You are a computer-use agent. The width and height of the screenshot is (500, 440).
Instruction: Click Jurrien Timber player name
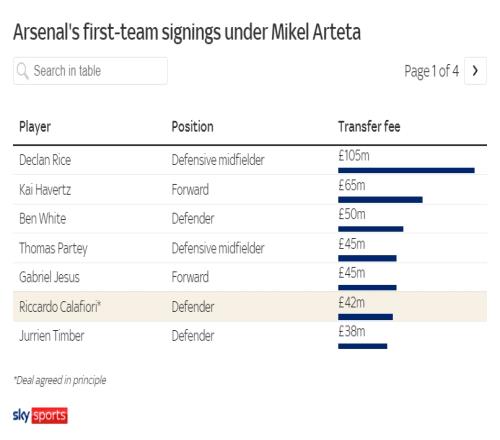click(52, 336)
